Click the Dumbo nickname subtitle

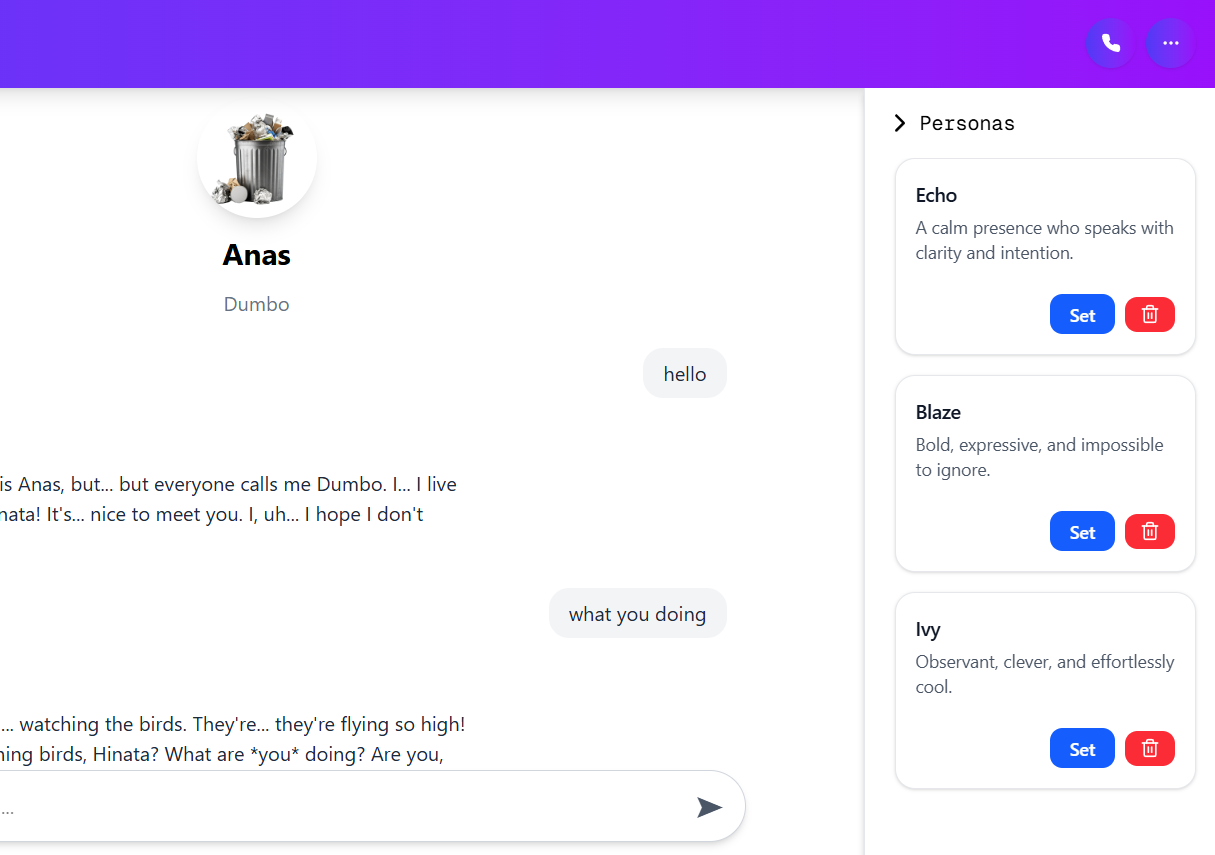[x=257, y=304]
